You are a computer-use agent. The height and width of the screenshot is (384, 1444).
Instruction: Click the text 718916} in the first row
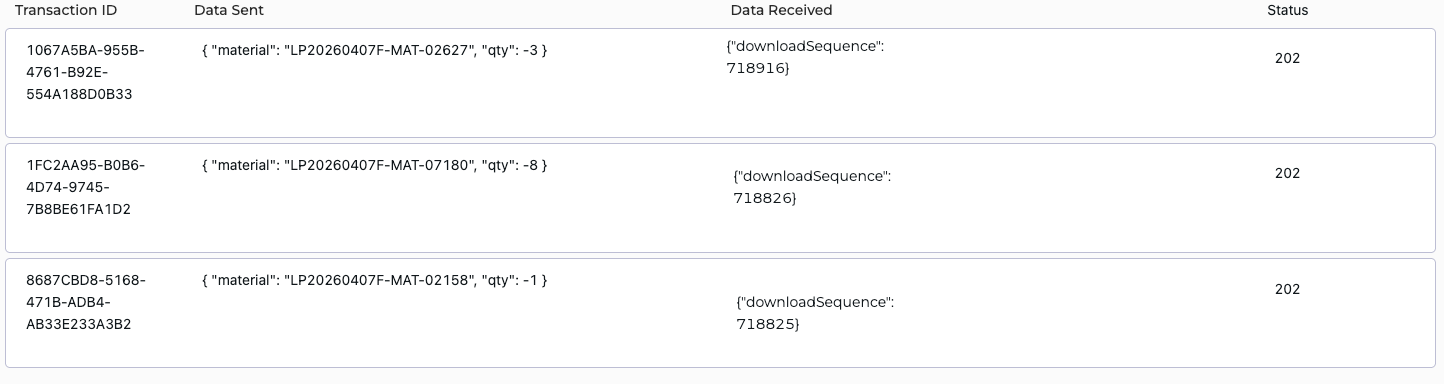click(x=758, y=68)
